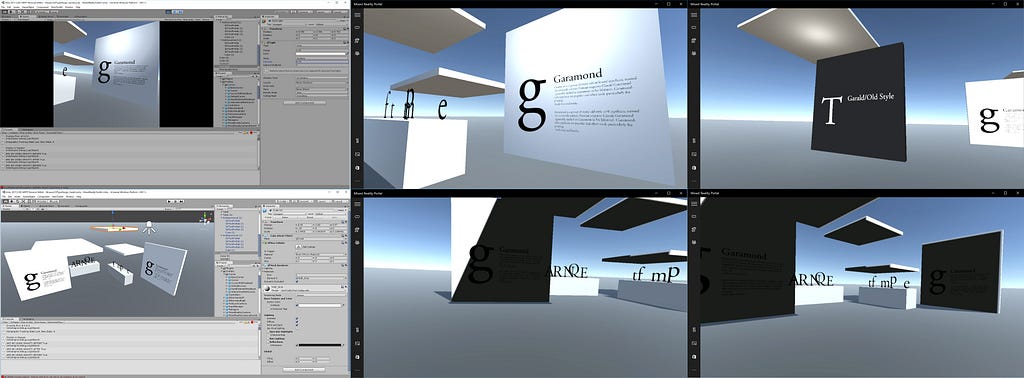Click the headset icon in bottom-right Mixed Reality Portal sidebar
The image size is (1024, 378).
(694, 216)
